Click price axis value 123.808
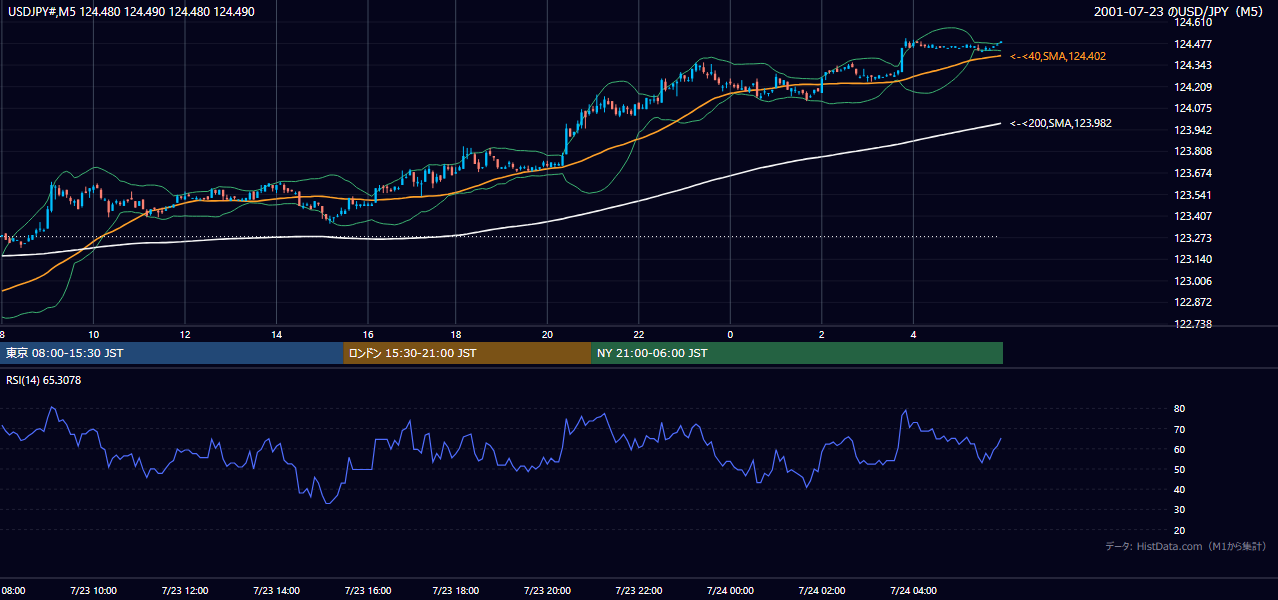This screenshot has width=1278, height=600. (1193, 152)
